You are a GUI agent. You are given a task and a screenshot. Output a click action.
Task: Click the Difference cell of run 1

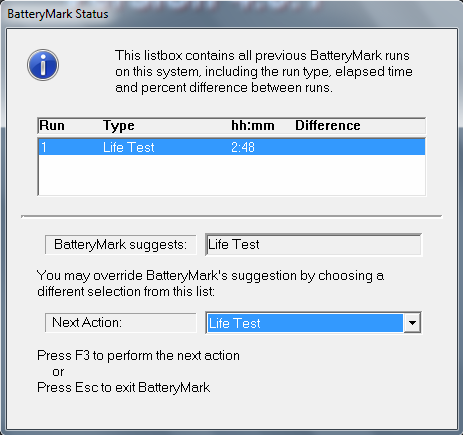pos(359,147)
